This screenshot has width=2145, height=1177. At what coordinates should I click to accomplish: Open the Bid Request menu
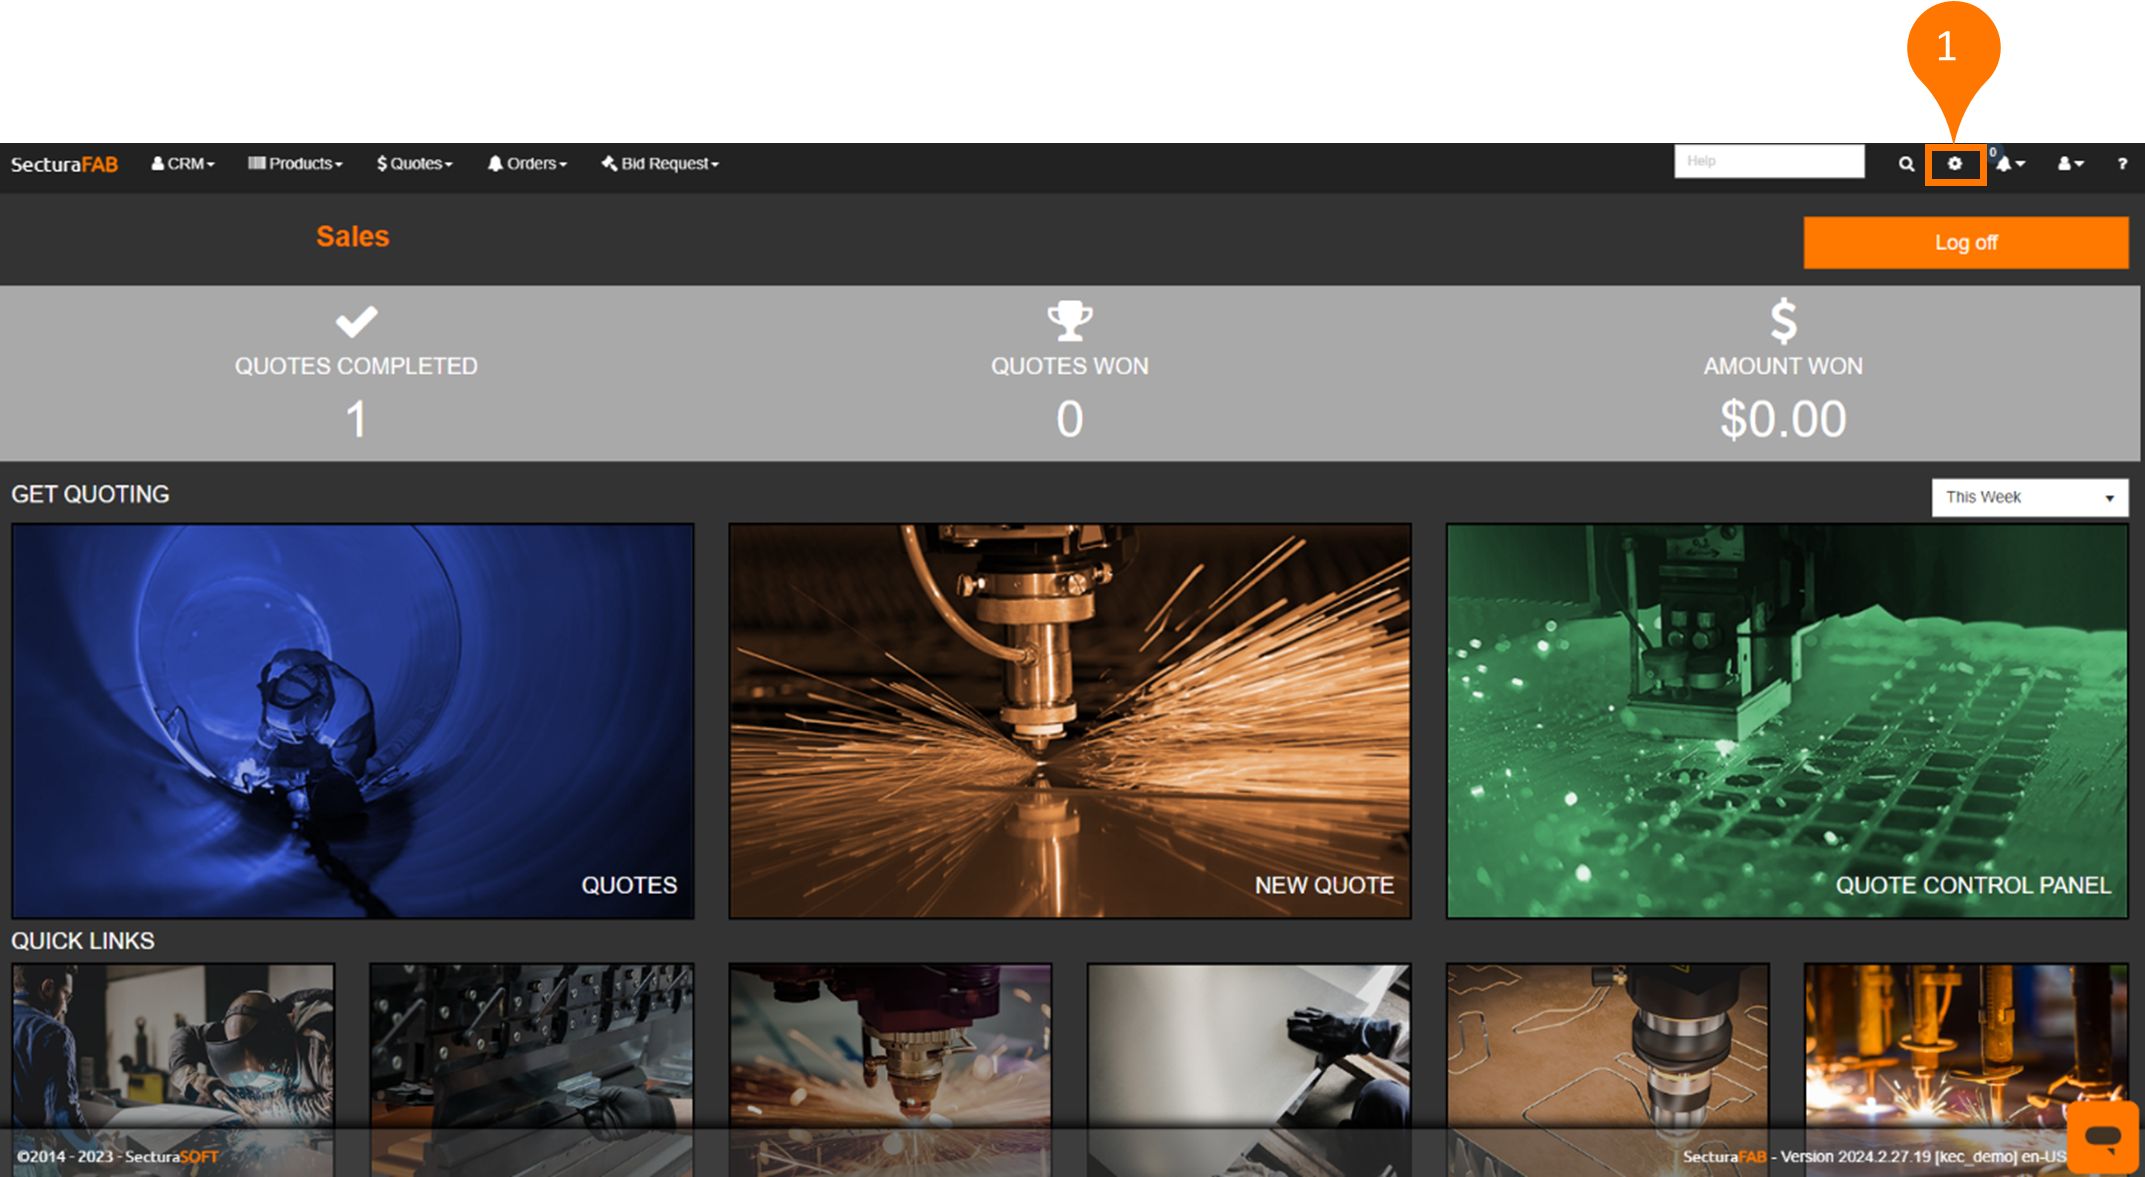661,164
